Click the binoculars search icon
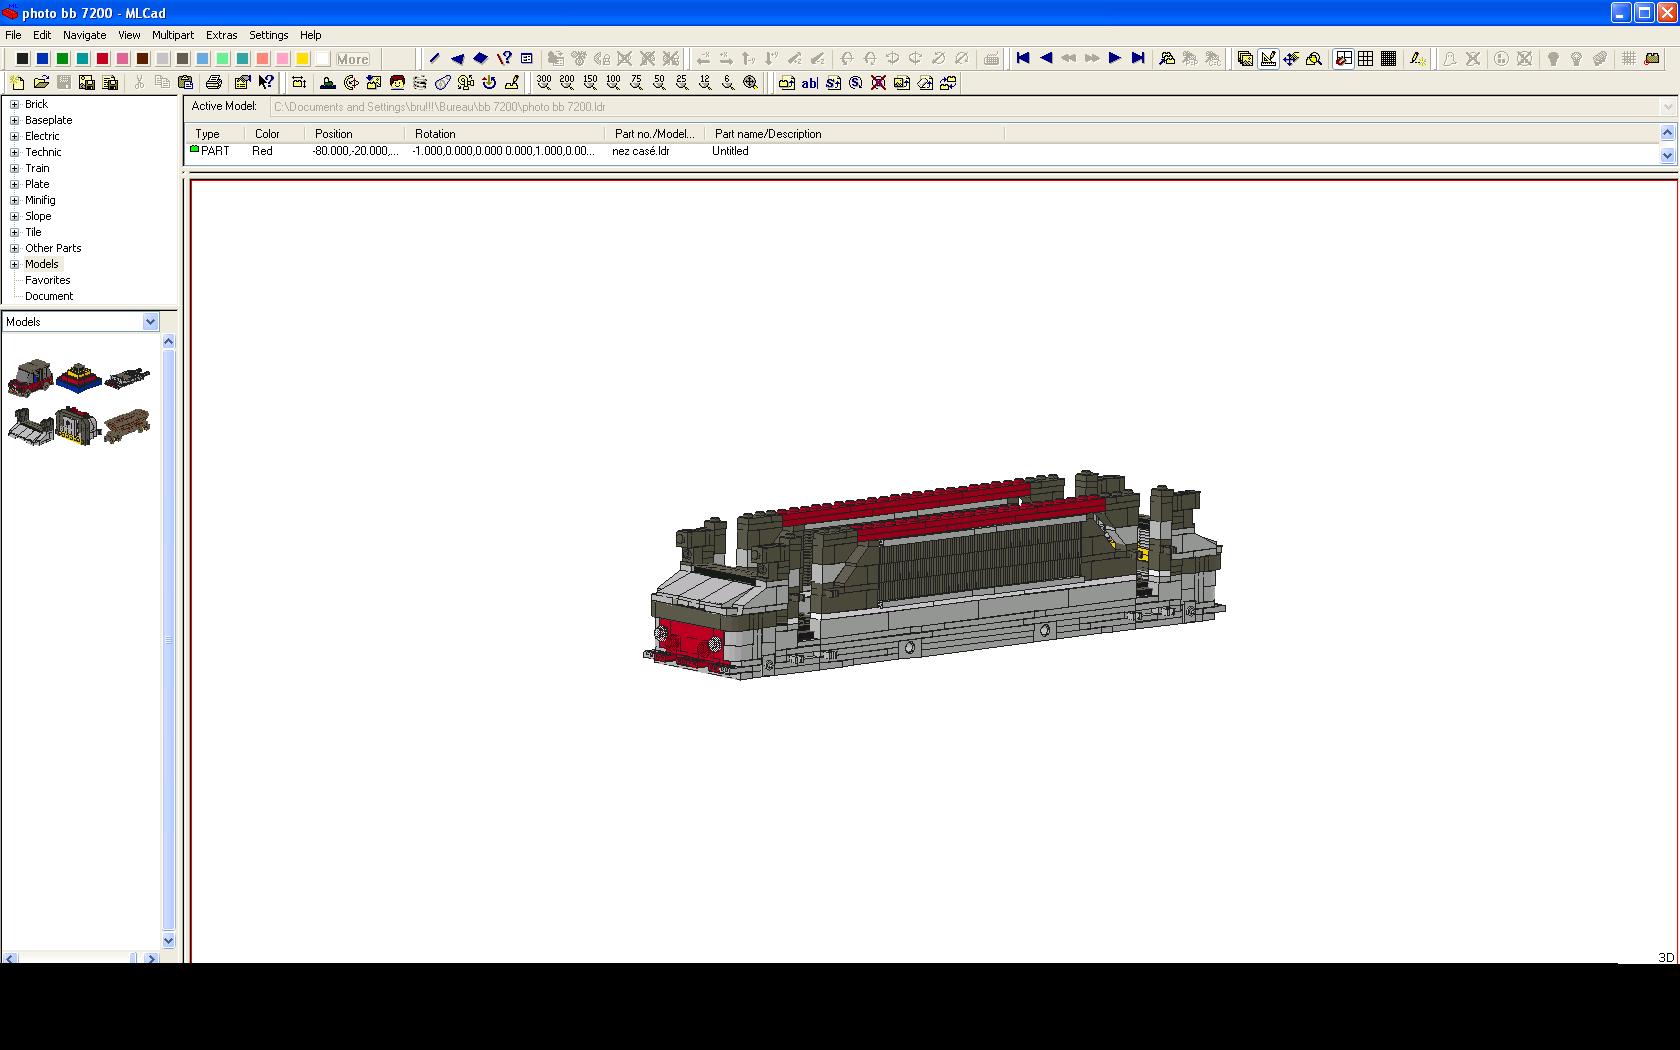Viewport: 1680px width, 1050px height. (x=1167, y=59)
